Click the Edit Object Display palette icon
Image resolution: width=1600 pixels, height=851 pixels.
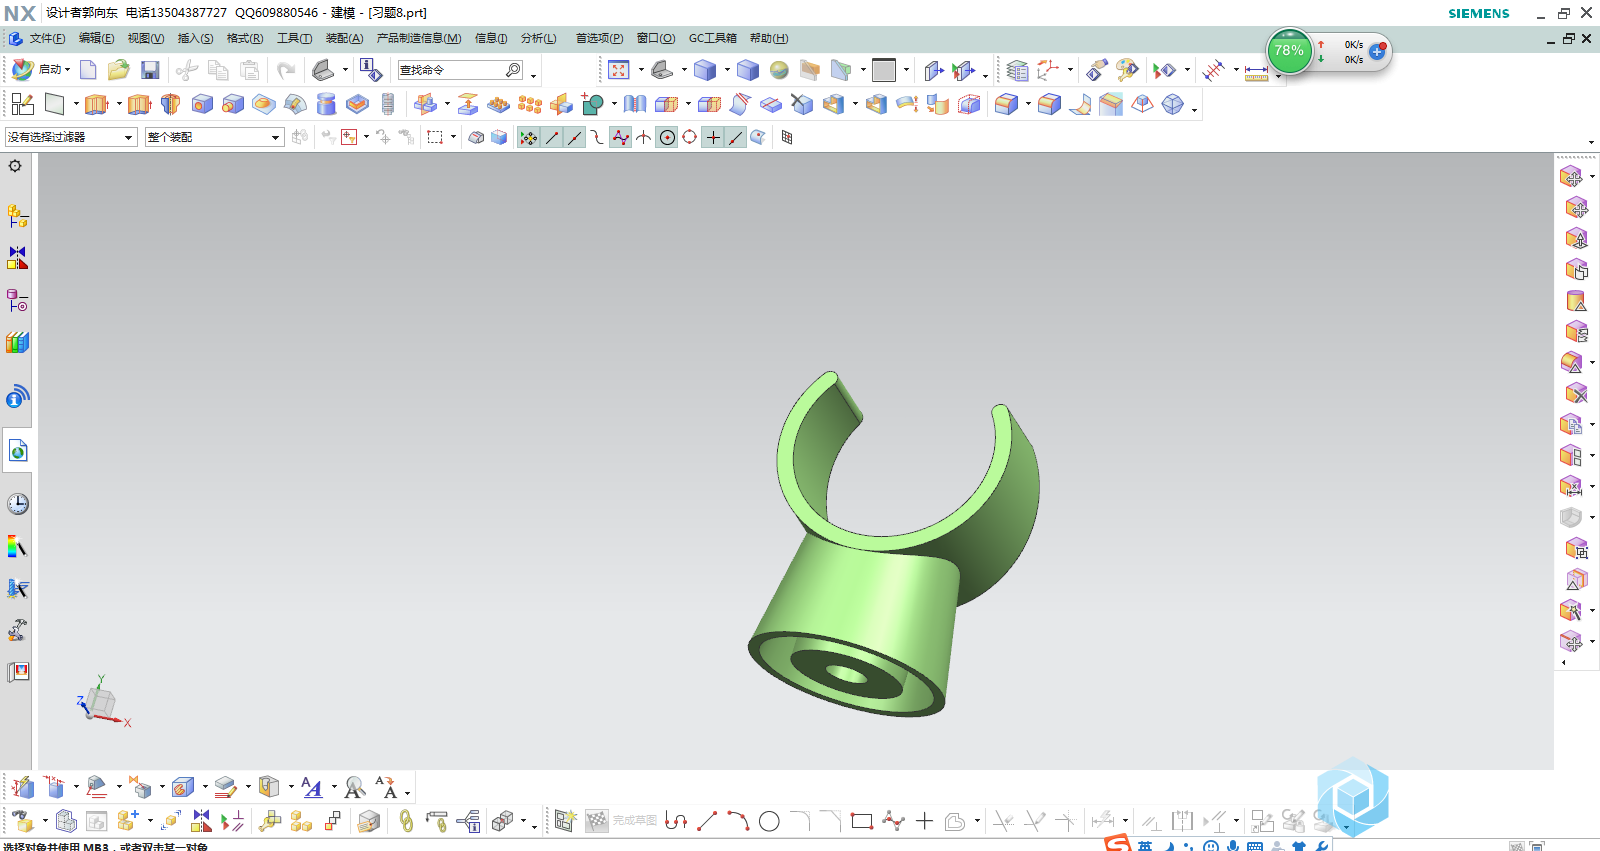[1127, 70]
